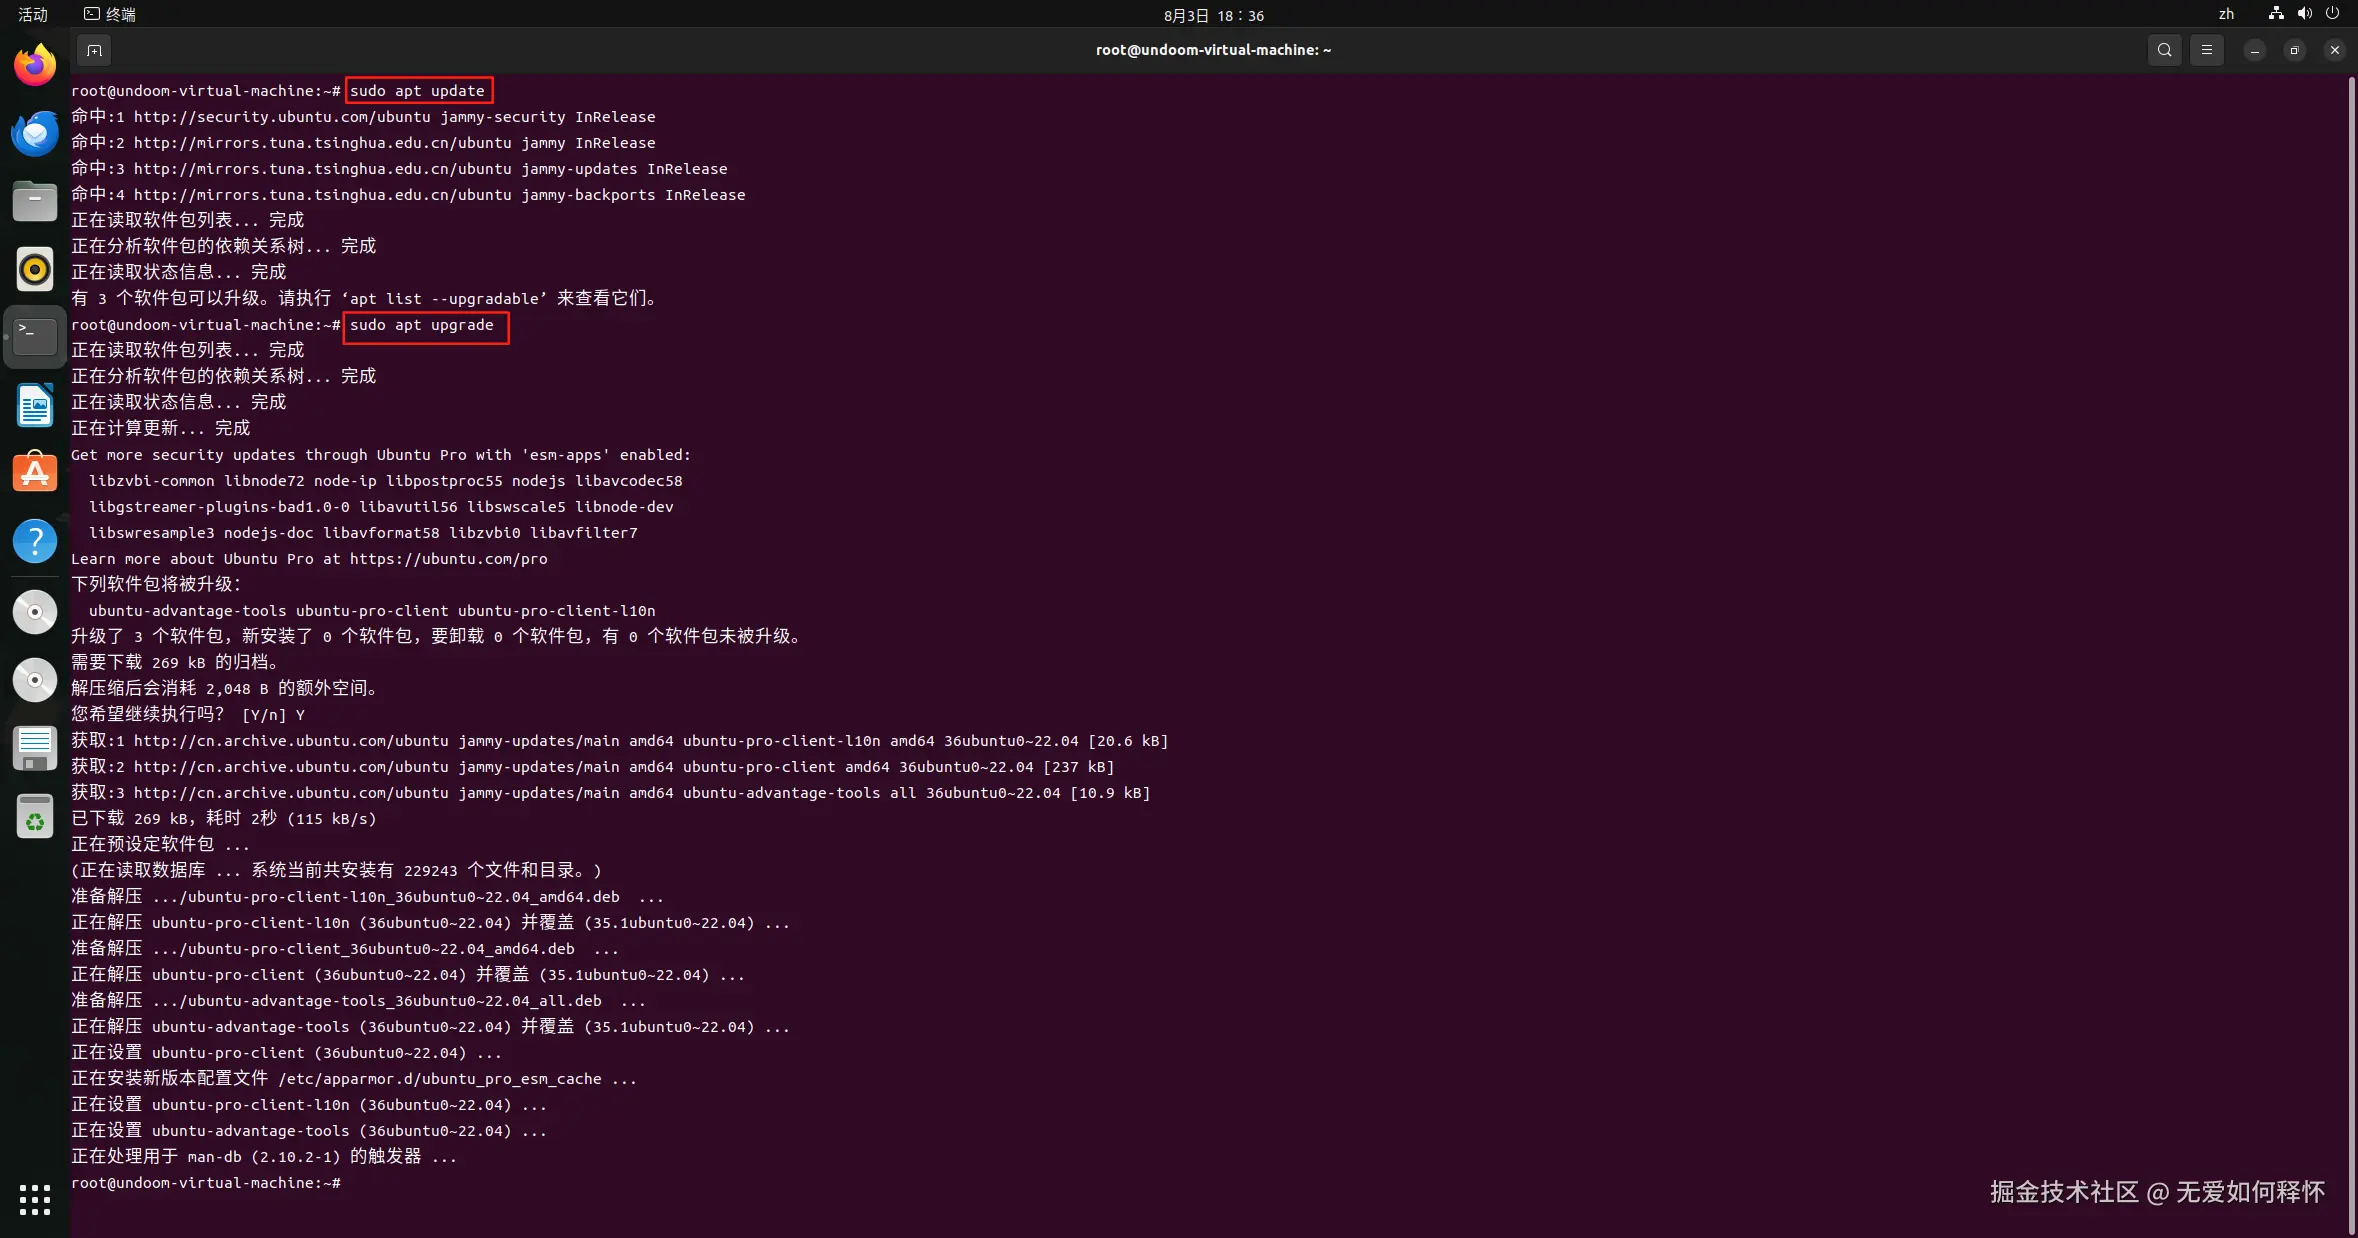Open LibreOffice Writer from dock
The height and width of the screenshot is (1238, 2358).
coord(35,406)
